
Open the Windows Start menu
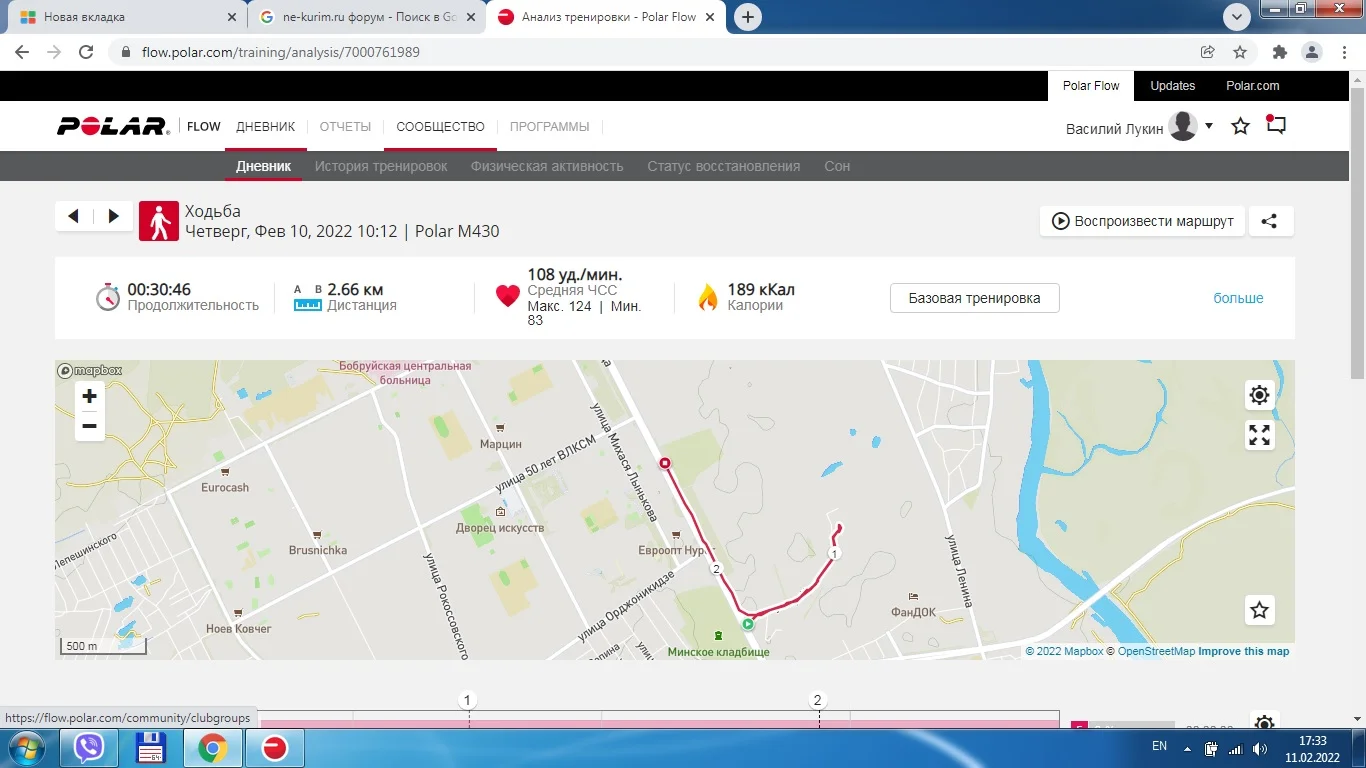click(x=26, y=748)
